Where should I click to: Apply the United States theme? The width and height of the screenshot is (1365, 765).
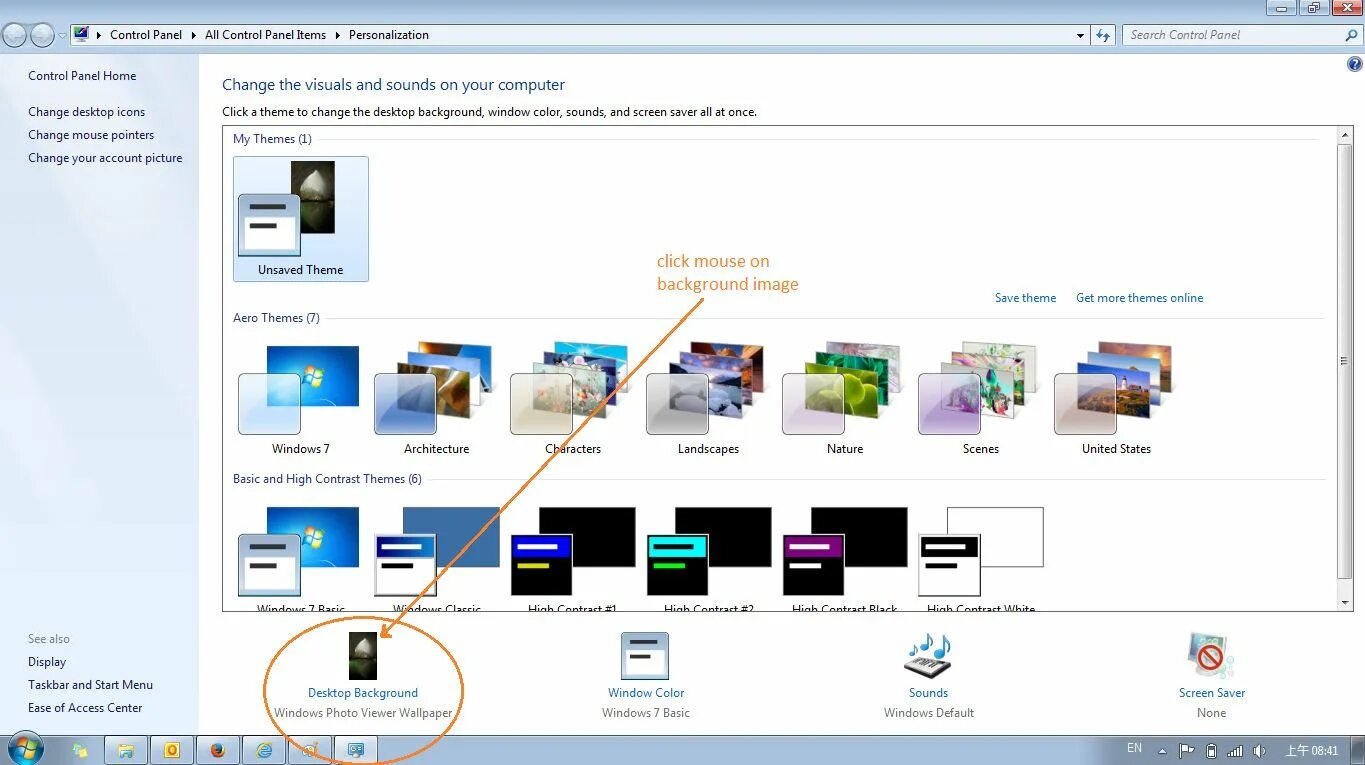(1116, 398)
